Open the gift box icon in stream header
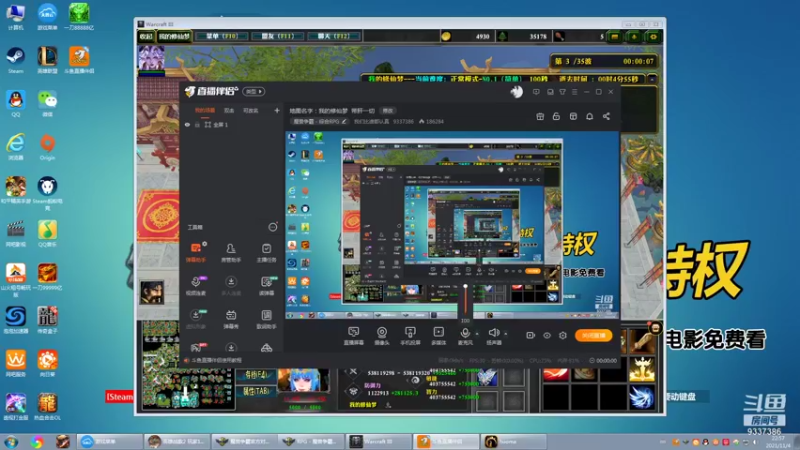This screenshot has height=450, width=800. pos(540,116)
